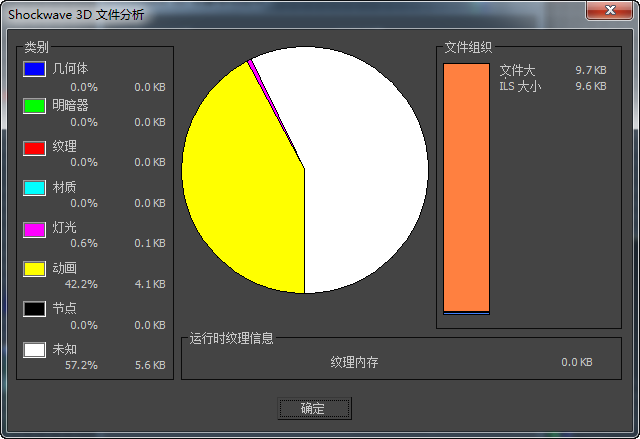Click the blue 几何体 color swatch
Image resolution: width=640 pixels, height=439 pixels.
34,69
